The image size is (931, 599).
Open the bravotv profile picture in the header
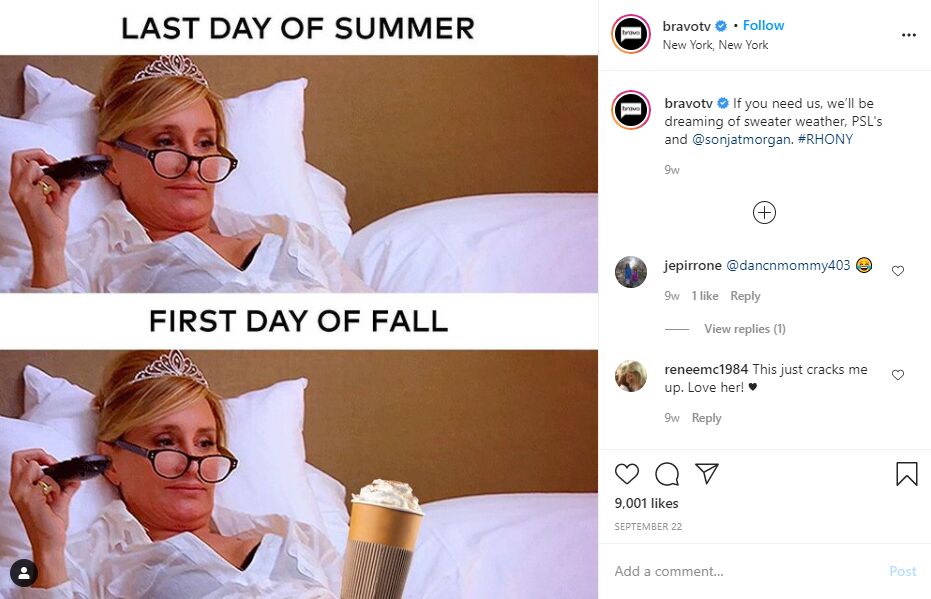click(631, 34)
